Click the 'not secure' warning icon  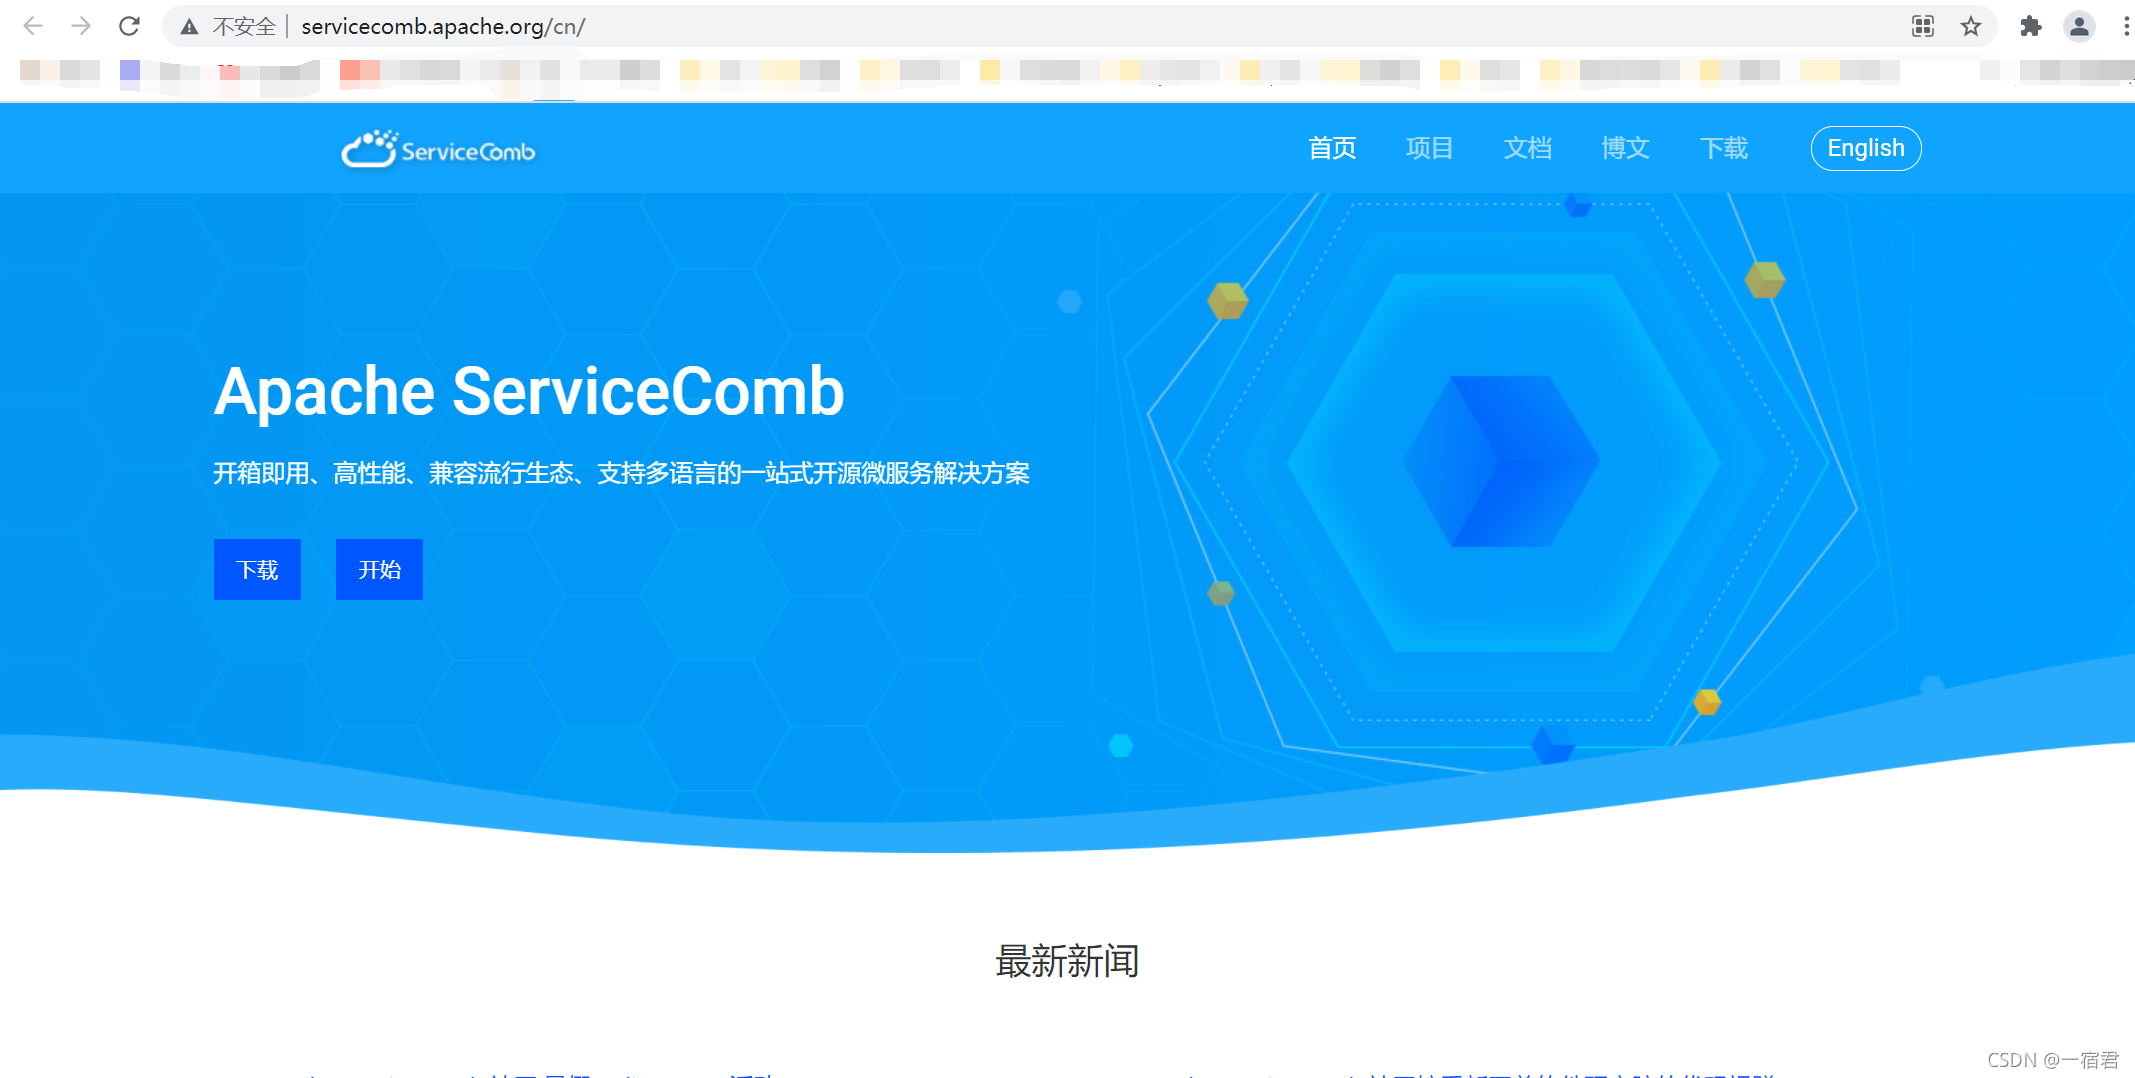188,26
